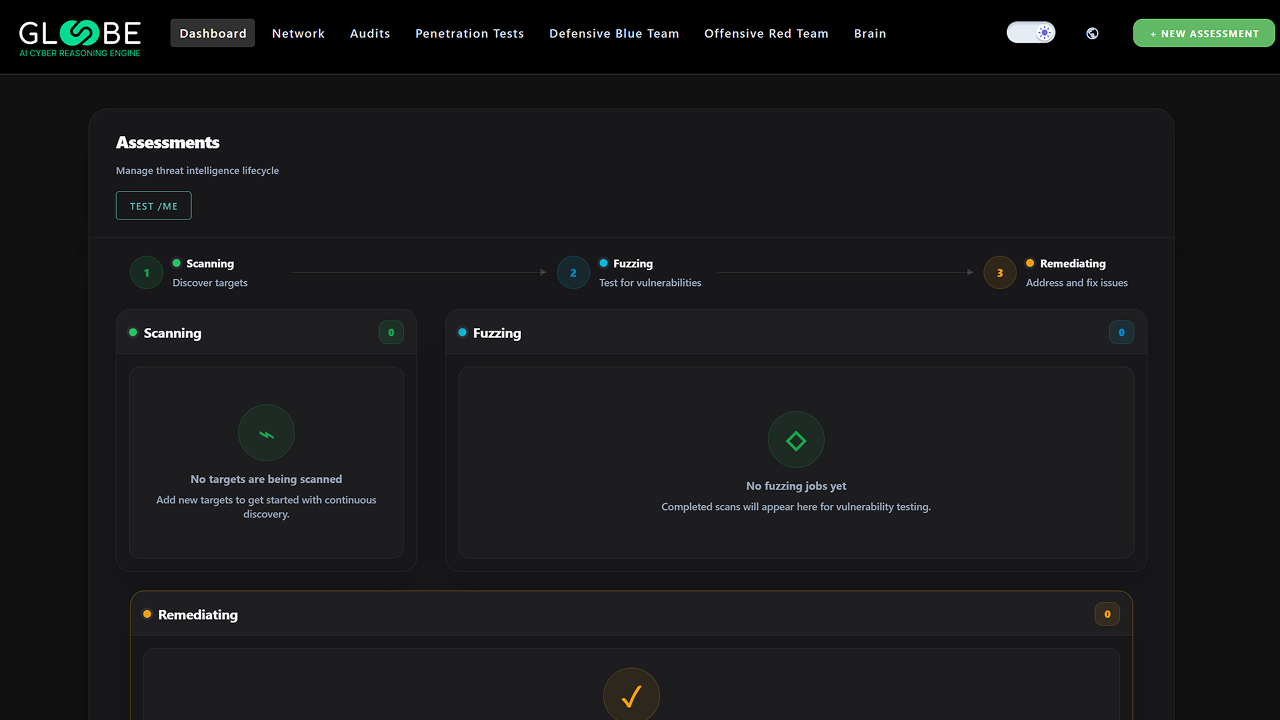This screenshot has width=1280, height=720.
Task: Click the TEST /ME button
Action: click(154, 206)
